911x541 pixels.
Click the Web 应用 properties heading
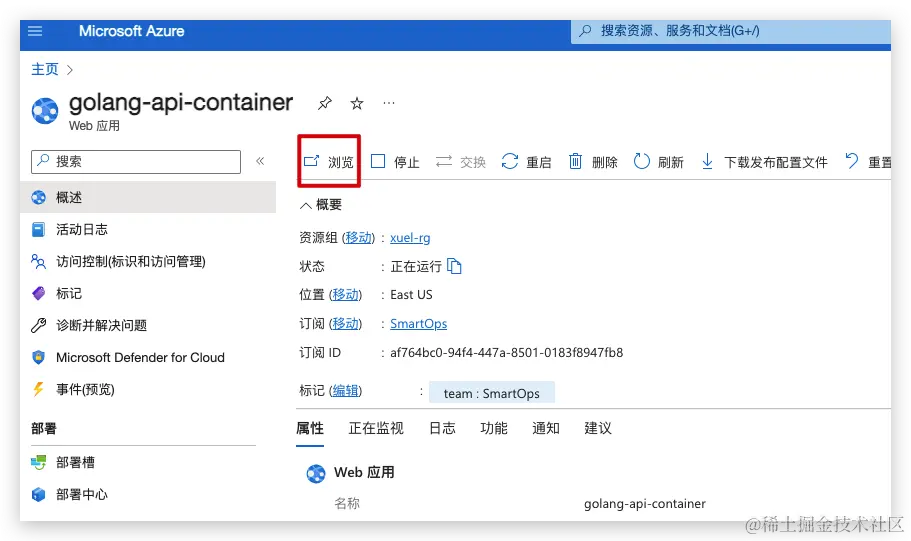coord(364,472)
